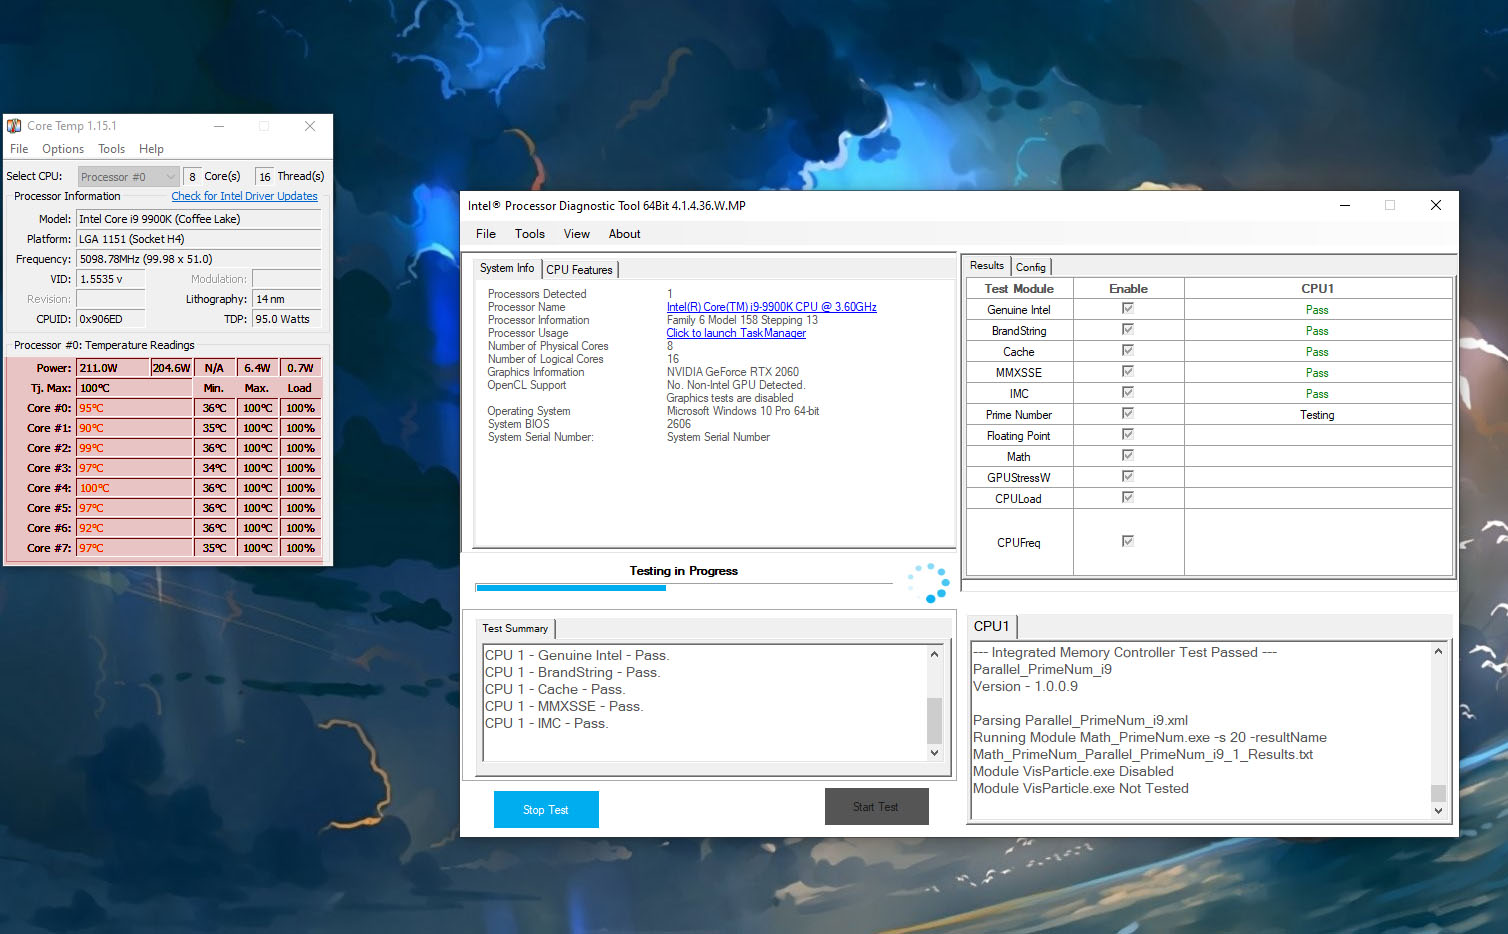
Task: Toggle the Cache test checkbox
Action: [x=1128, y=351]
